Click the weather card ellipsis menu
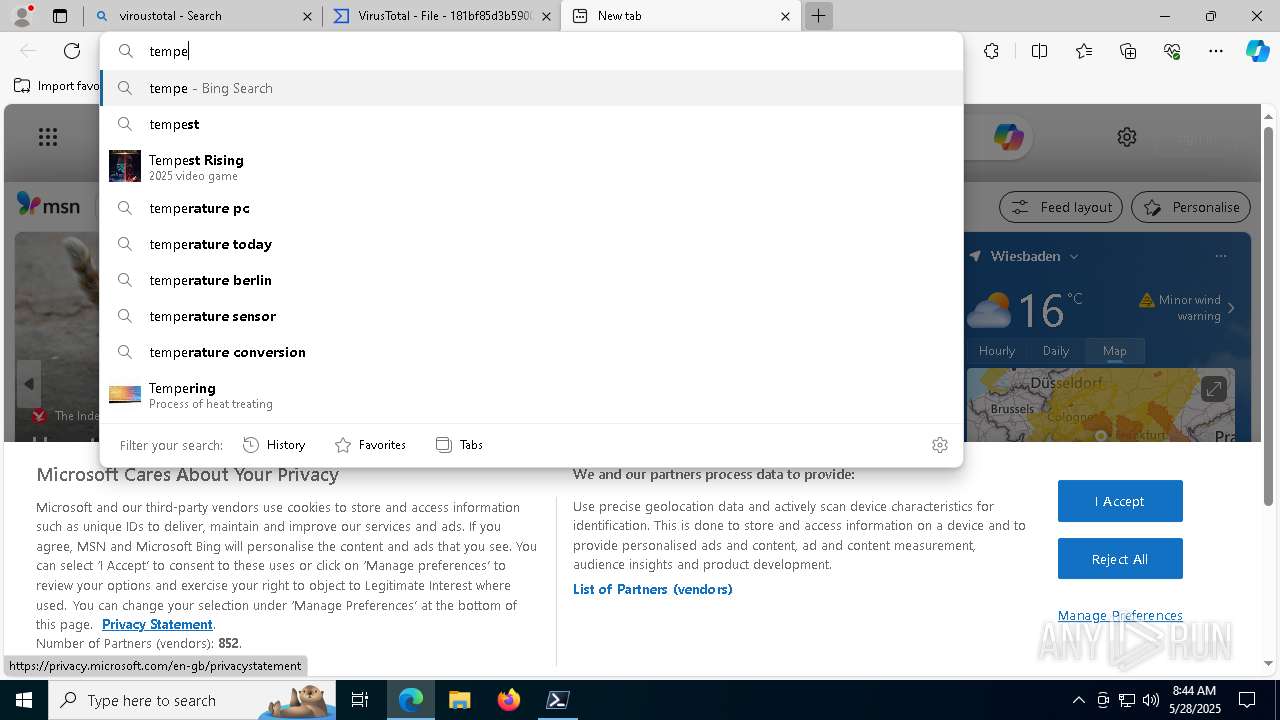 tap(1221, 256)
